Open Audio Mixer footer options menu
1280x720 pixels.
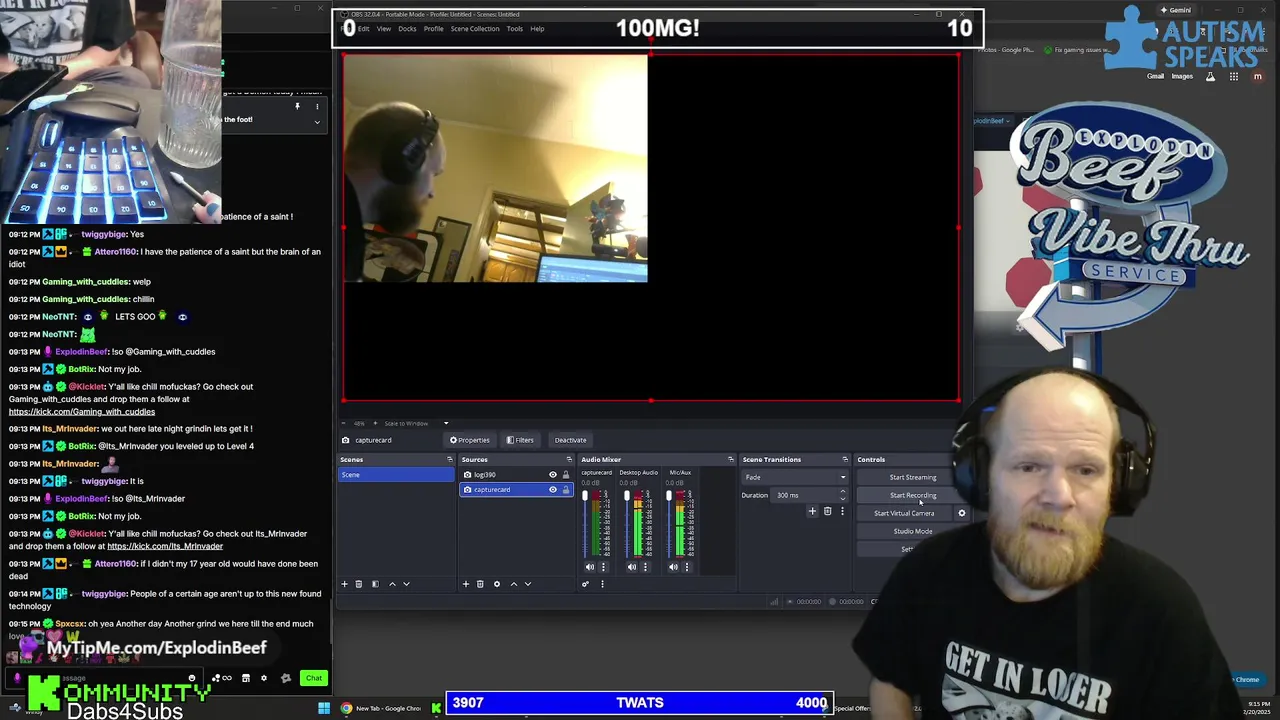(602, 584)
